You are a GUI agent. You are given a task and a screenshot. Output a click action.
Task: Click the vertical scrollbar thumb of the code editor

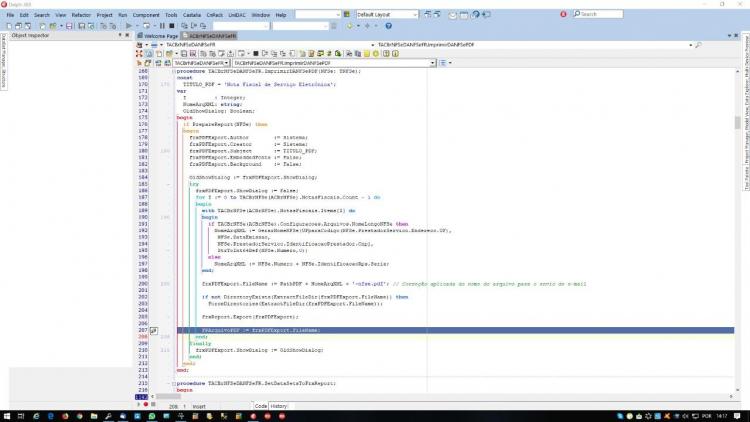738,122
